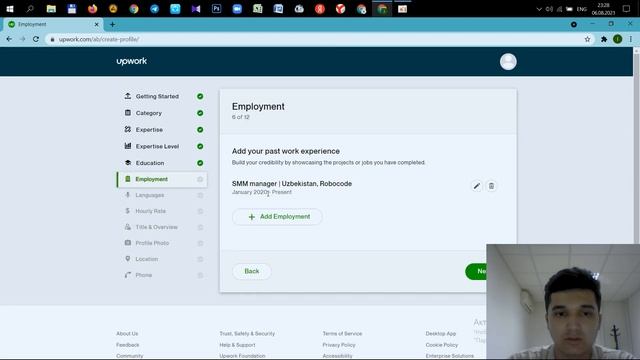Viewport: 640px width, 360px height.
Task: Click the Add Employment button
Action: [278, 217]
